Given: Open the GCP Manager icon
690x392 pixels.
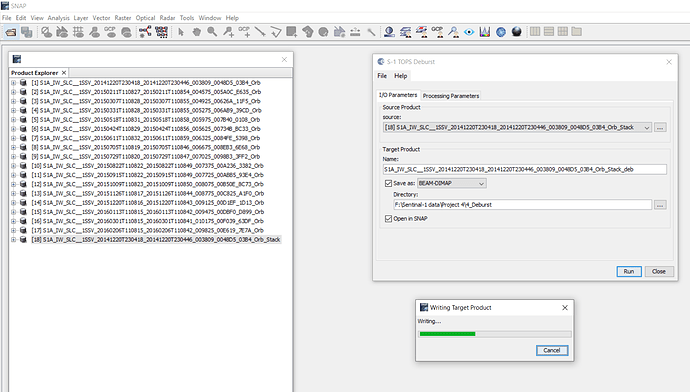Looking at the screenshot, I should (437, 32).
